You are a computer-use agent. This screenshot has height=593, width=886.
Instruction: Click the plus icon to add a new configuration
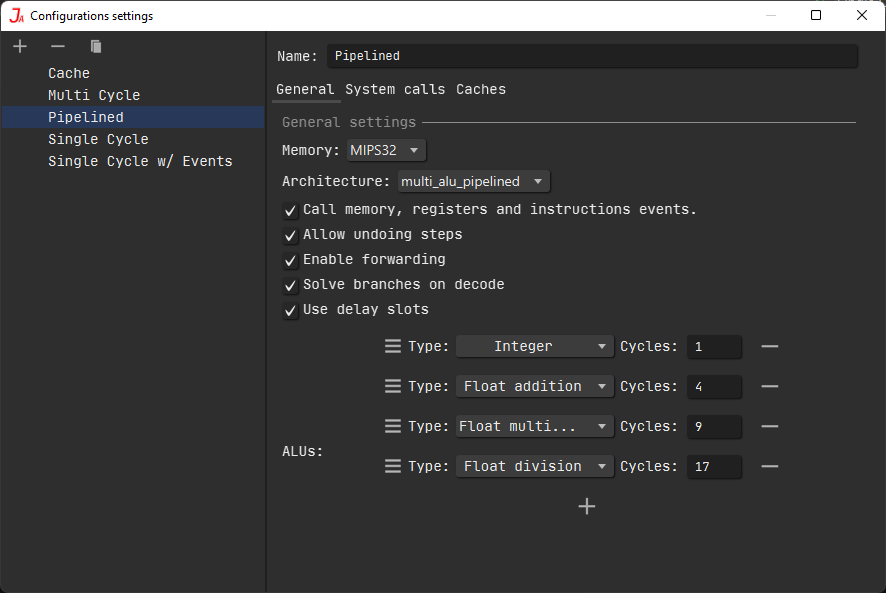19,45
